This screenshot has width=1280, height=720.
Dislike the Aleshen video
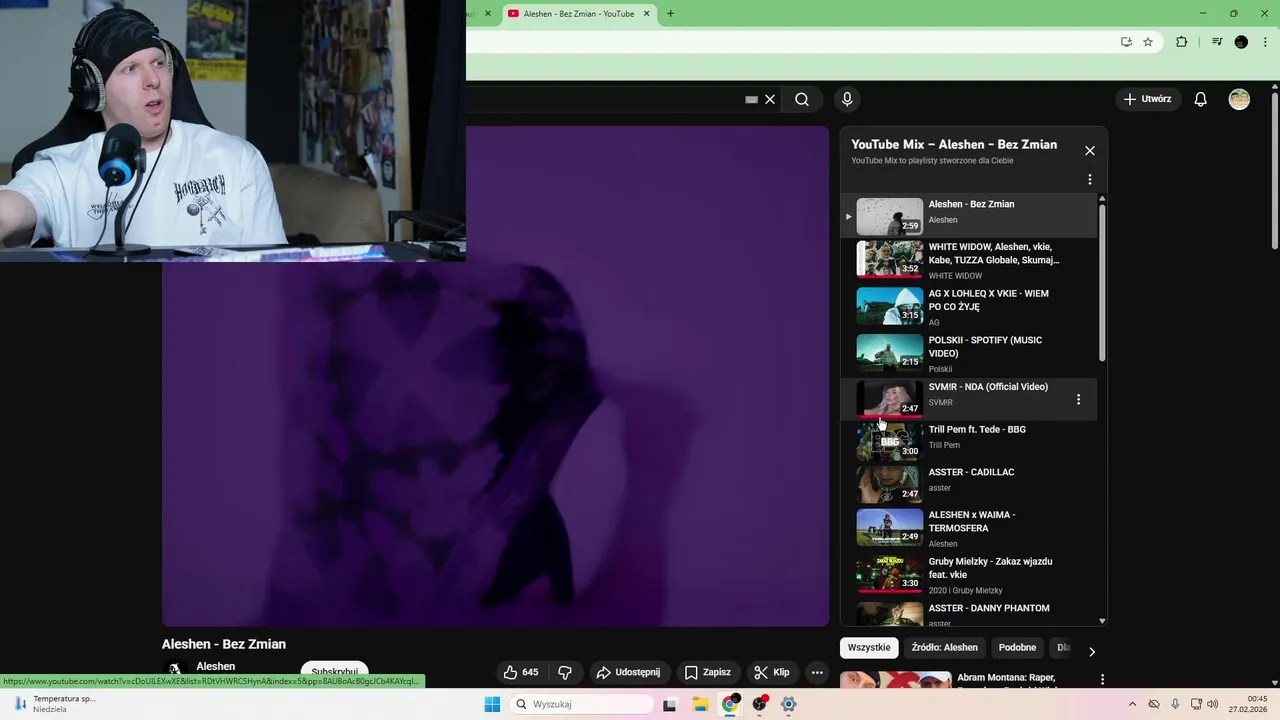pos(565,672)
